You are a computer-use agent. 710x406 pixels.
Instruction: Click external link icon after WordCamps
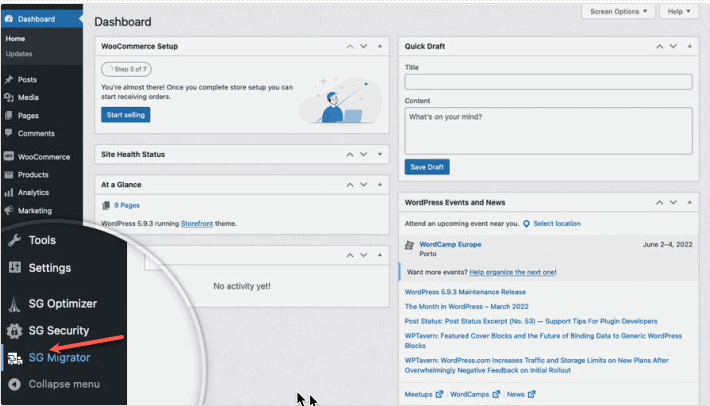pyautogui.click(x=496, y=394)
